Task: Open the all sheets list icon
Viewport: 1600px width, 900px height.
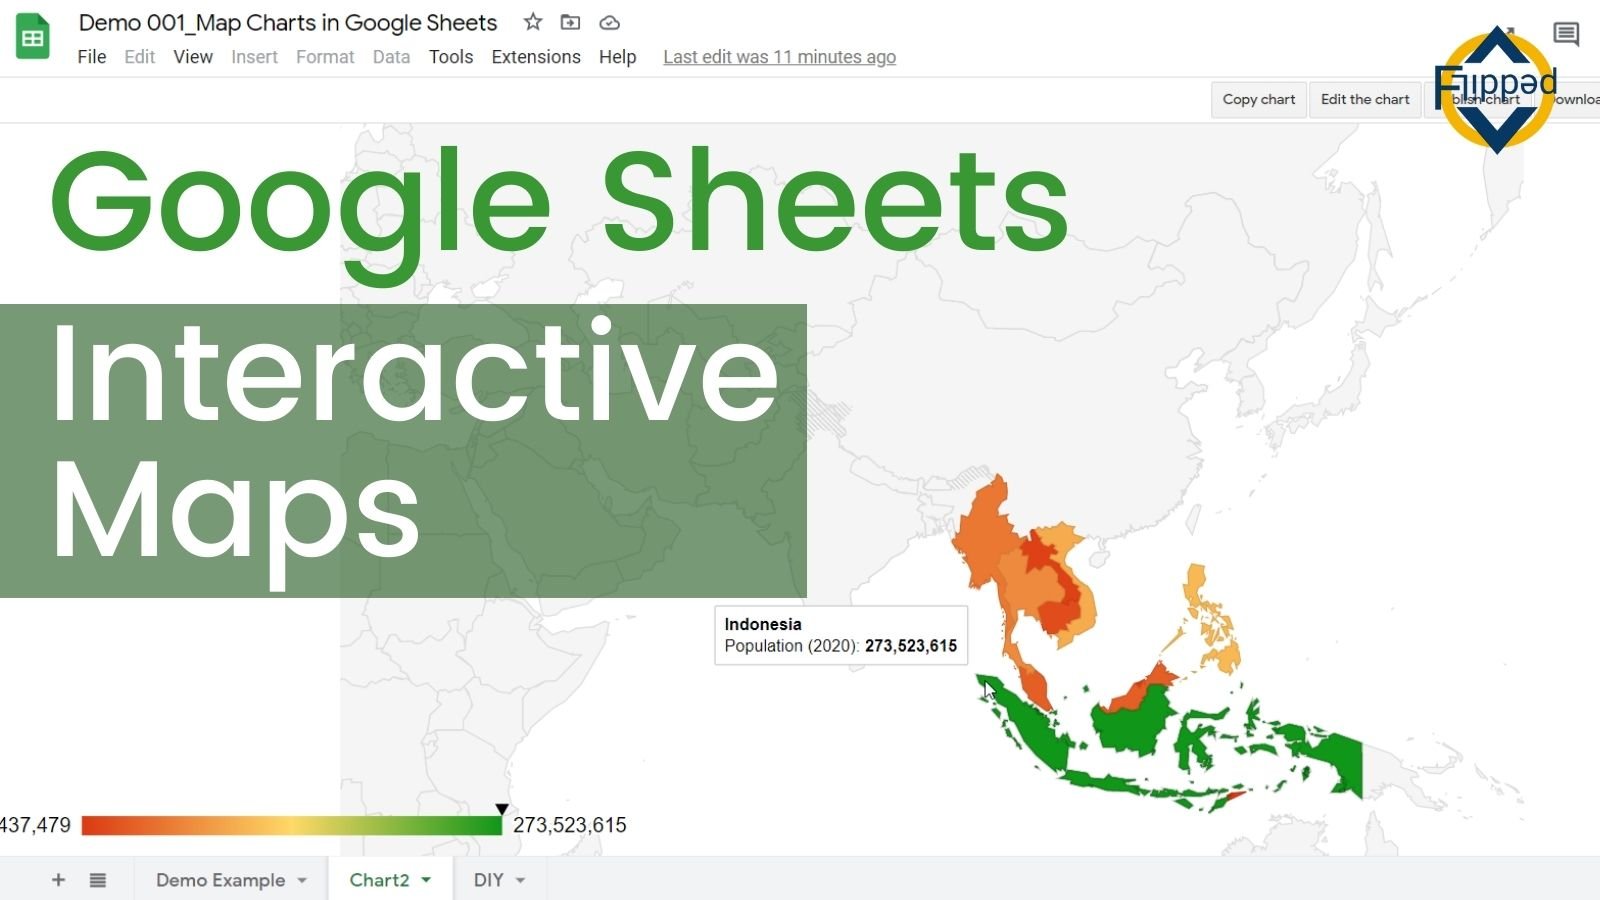Action: coord(97,880)
